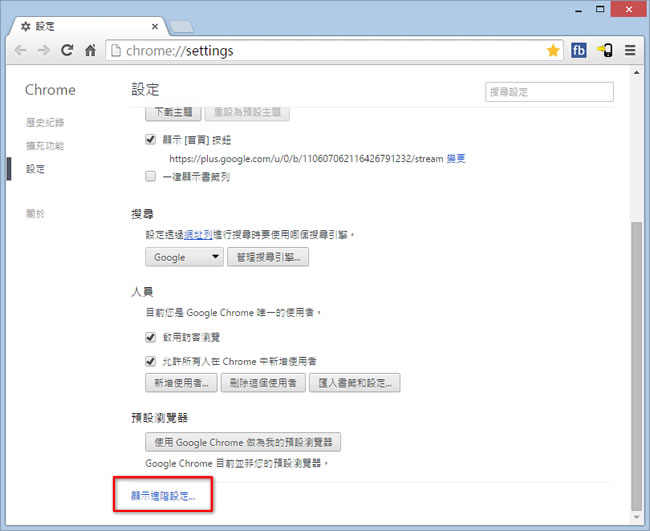This screenshot has width=650, height=531.
Task: Go forward using the forward arrow
Action: click(x=44, y=51)
